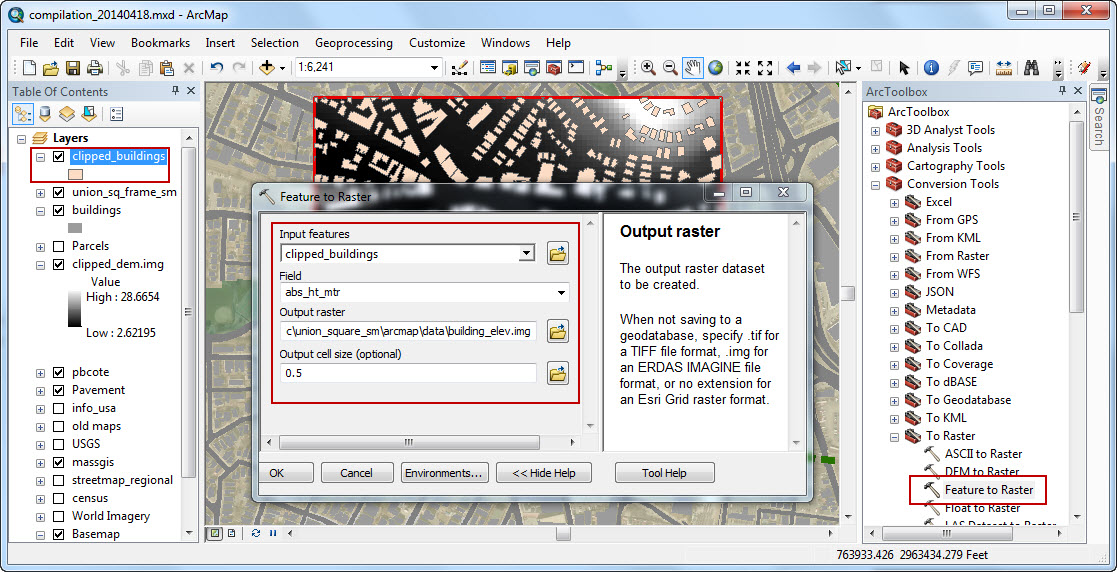Screen dimensions: 1117x572
Task: Toggle the clipped_dem.img layer checkbox
Action: click(x=58, y=264)
